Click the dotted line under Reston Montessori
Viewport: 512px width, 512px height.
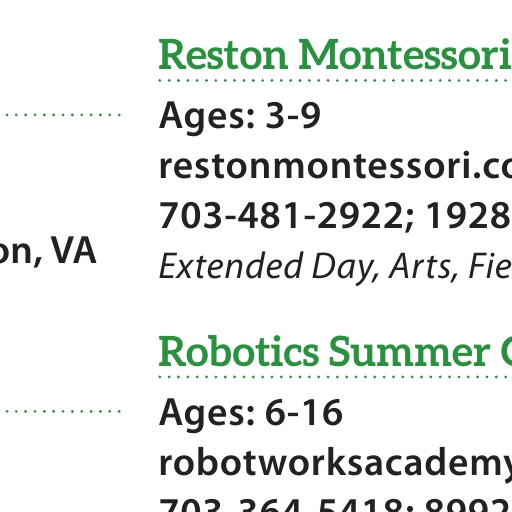335,81
